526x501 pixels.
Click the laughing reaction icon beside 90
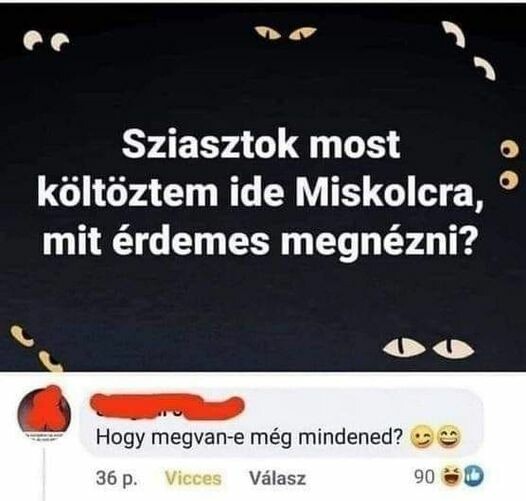pos(452,476)
